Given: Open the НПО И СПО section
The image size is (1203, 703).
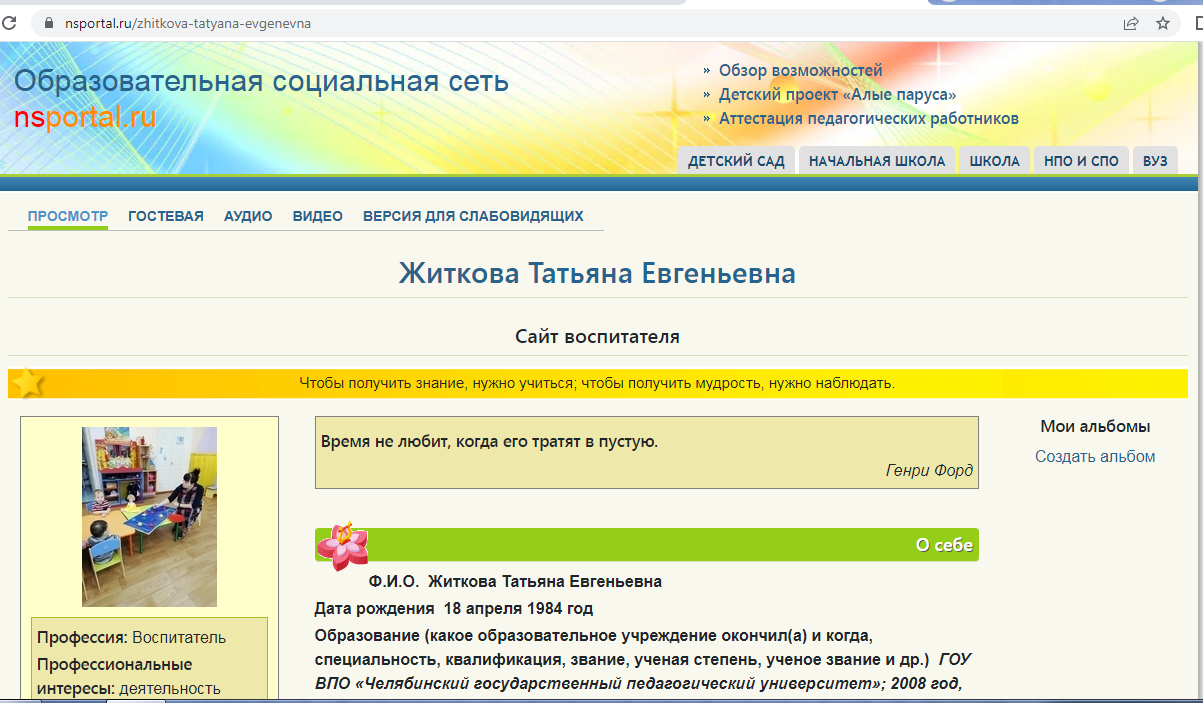Looking at the screenshot, I should tap(1081, 161).
